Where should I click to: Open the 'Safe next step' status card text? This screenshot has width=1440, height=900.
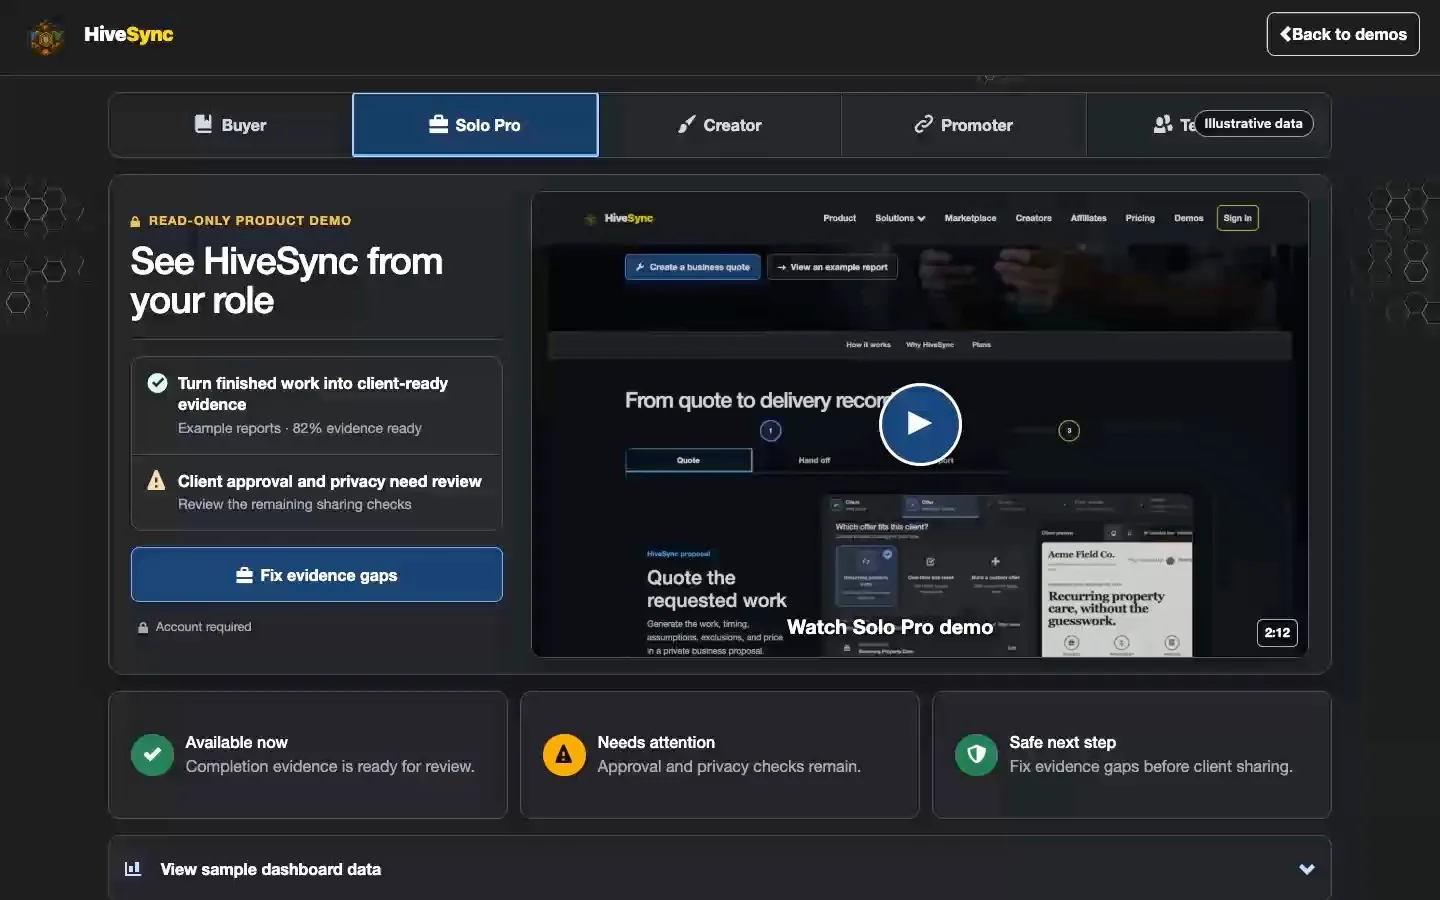coord(1151,755)
